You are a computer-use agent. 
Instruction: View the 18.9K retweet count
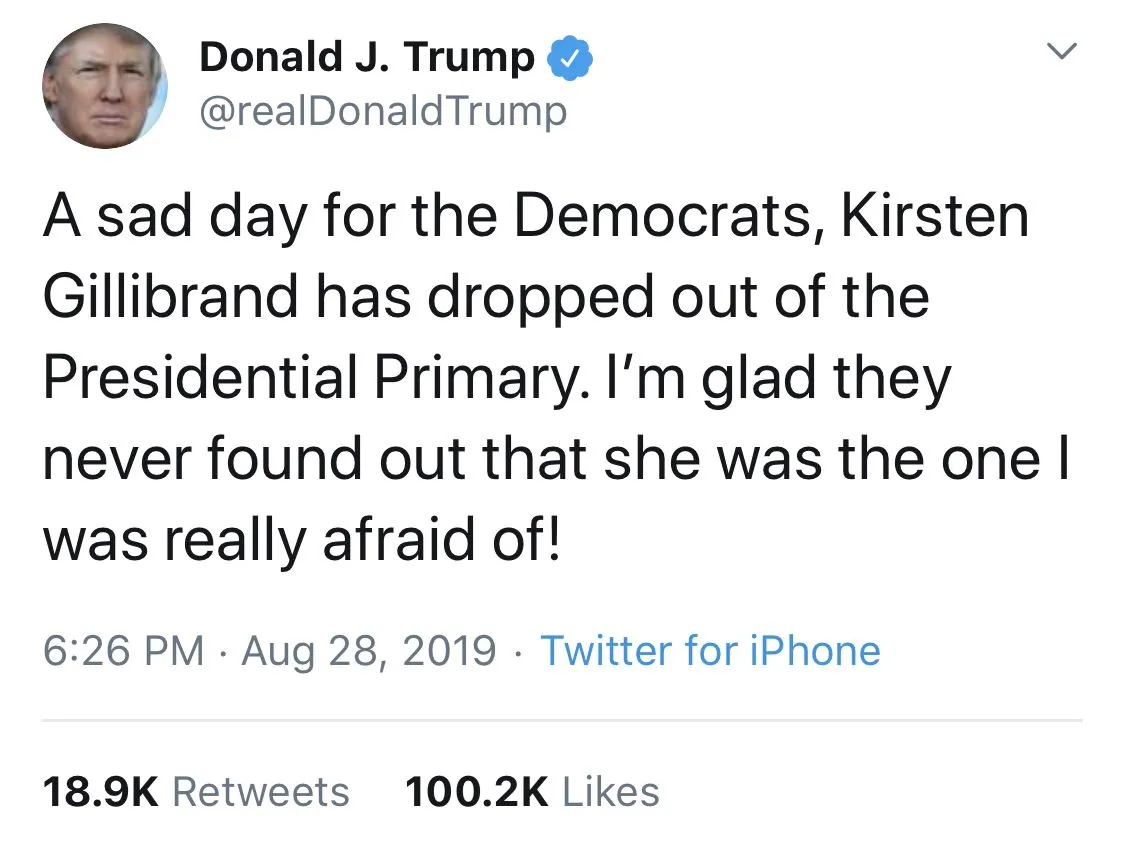tap(100, 792)
